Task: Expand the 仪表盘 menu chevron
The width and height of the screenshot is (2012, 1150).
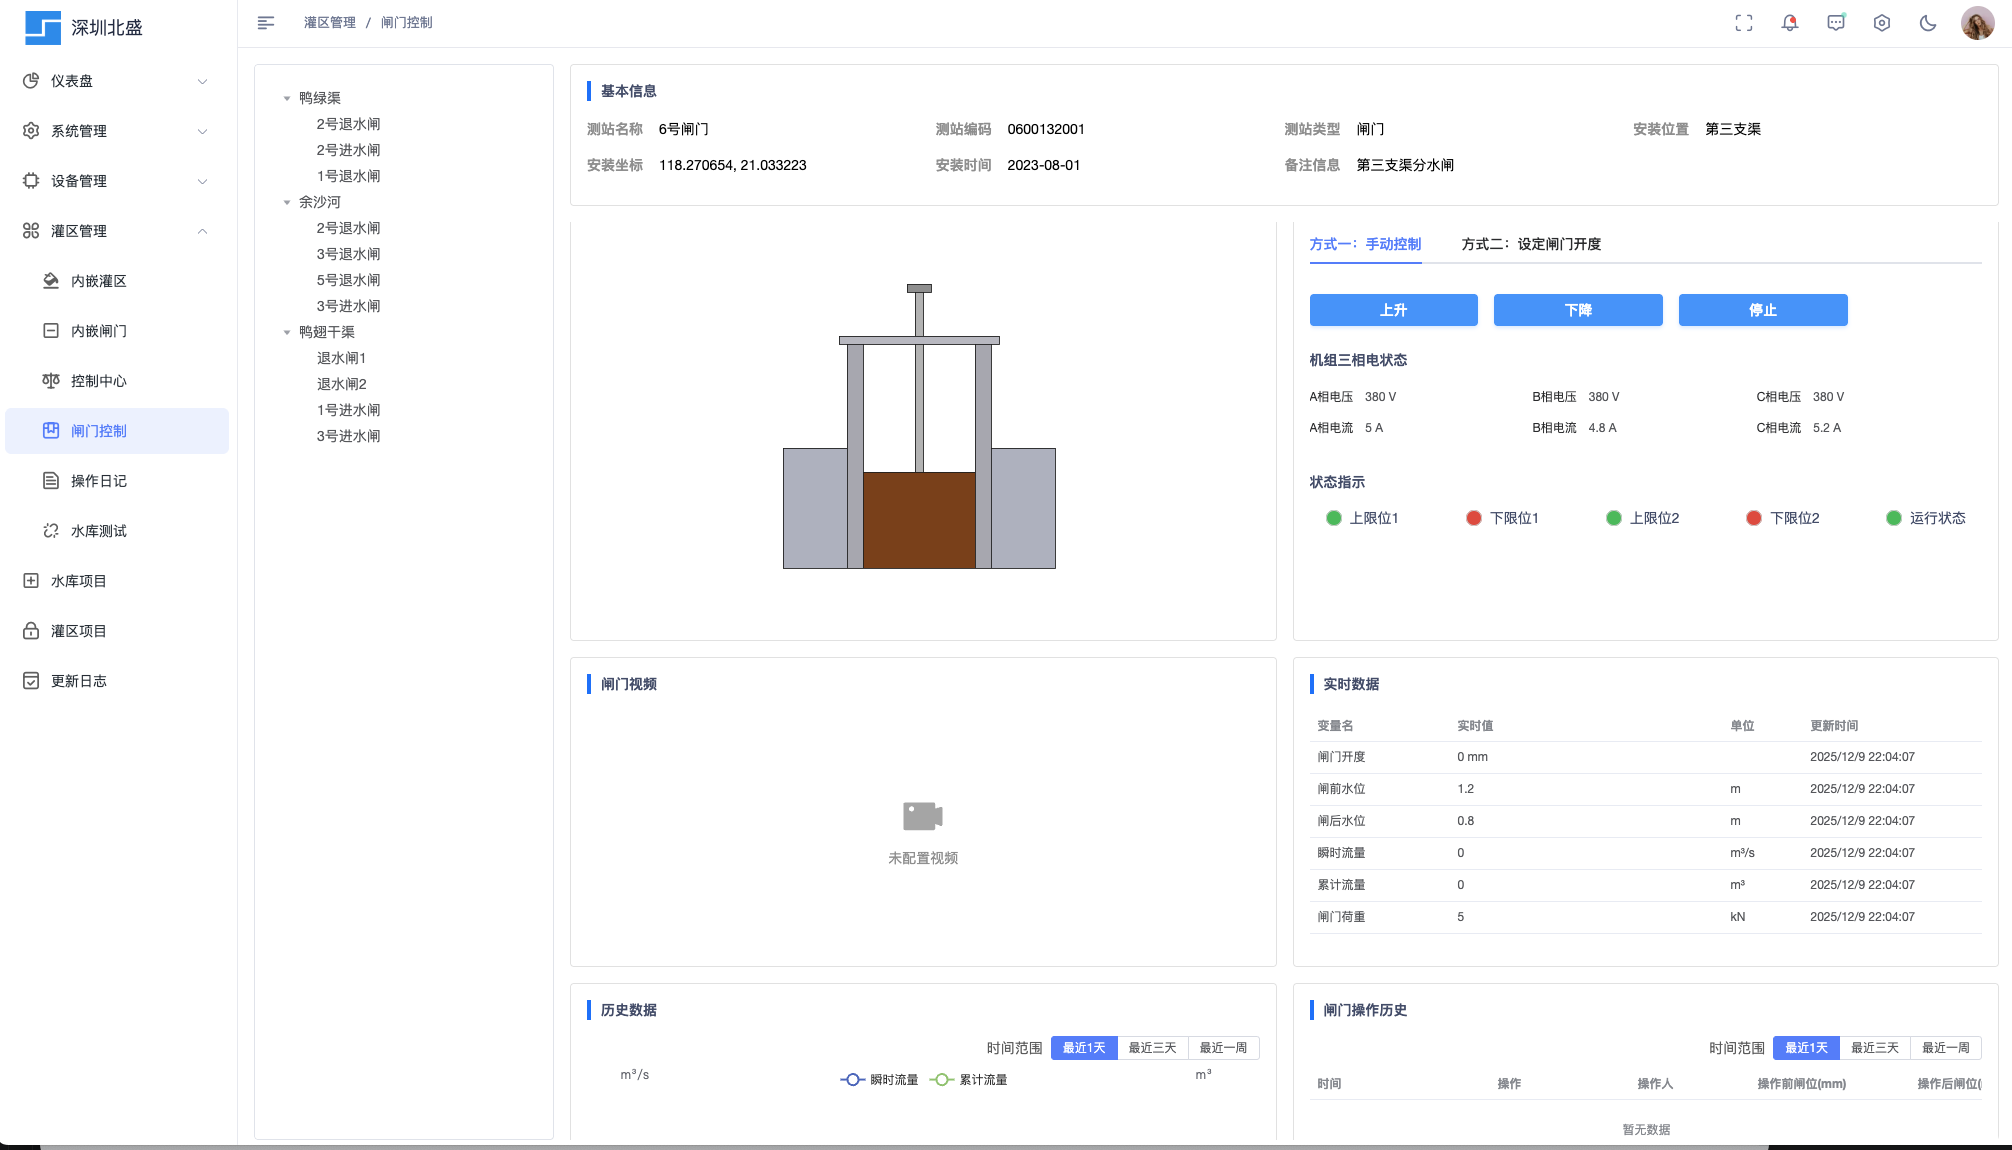Action: pos(203,81)
